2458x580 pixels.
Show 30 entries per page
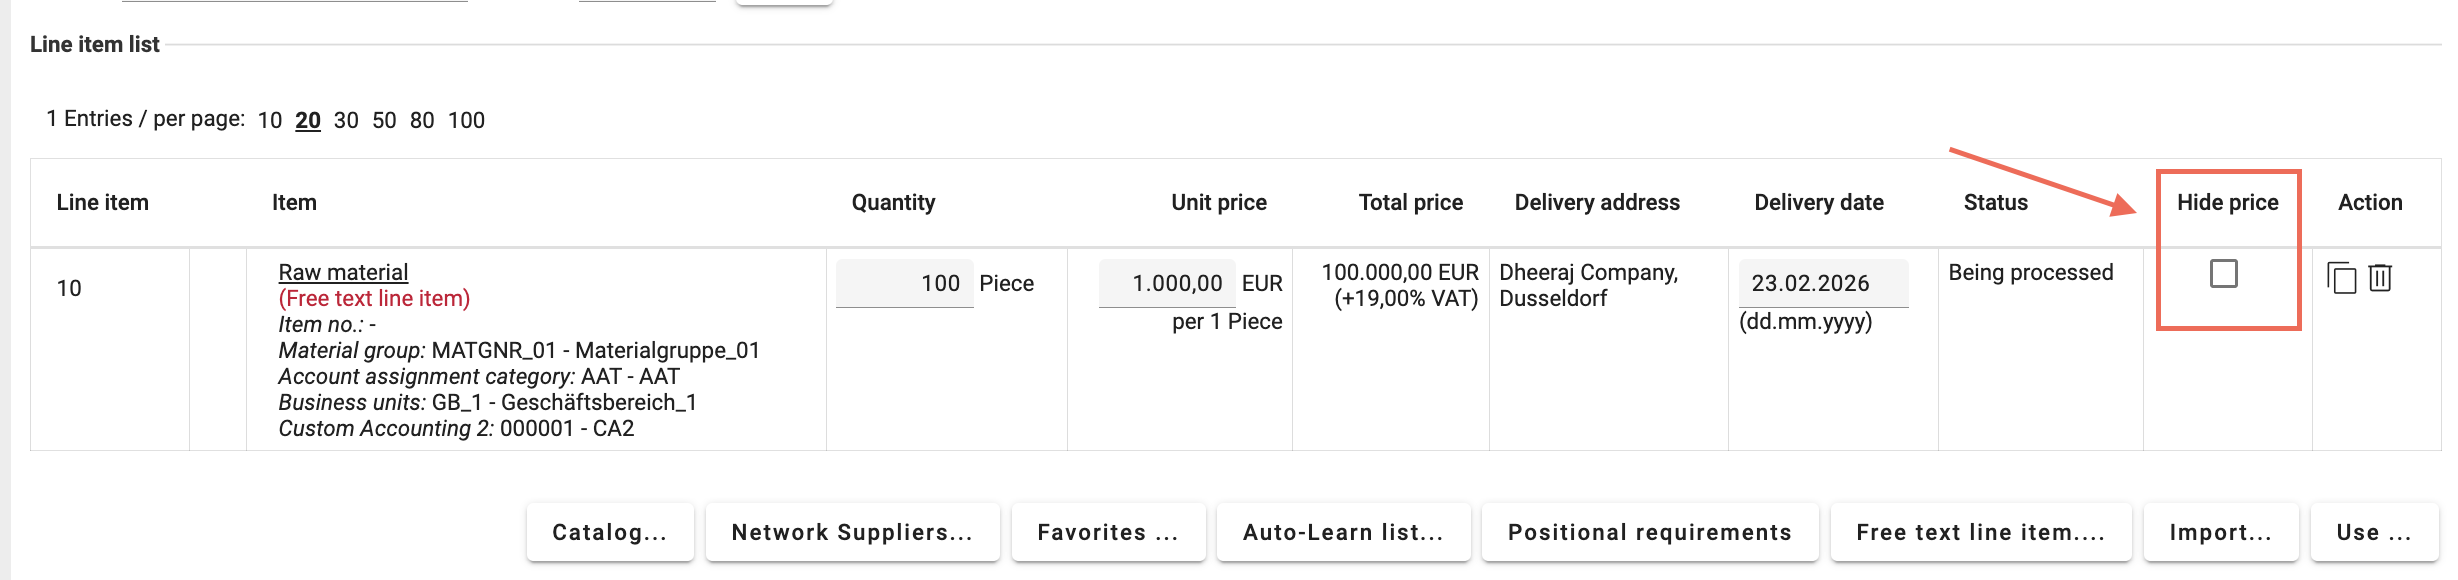(x=345, y=119)
